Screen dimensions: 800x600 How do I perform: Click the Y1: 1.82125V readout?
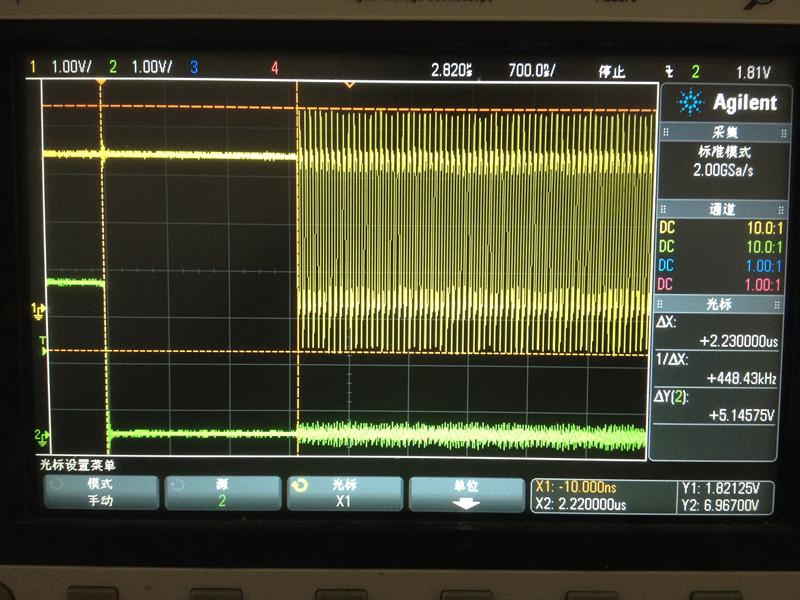pyautogui.click(x=720, y=488)
